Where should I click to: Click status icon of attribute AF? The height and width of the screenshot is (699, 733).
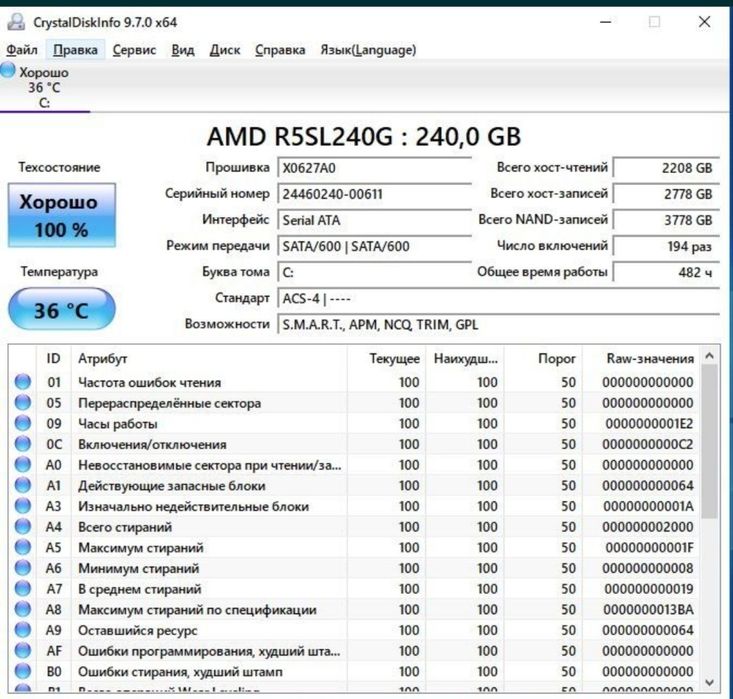22,650
